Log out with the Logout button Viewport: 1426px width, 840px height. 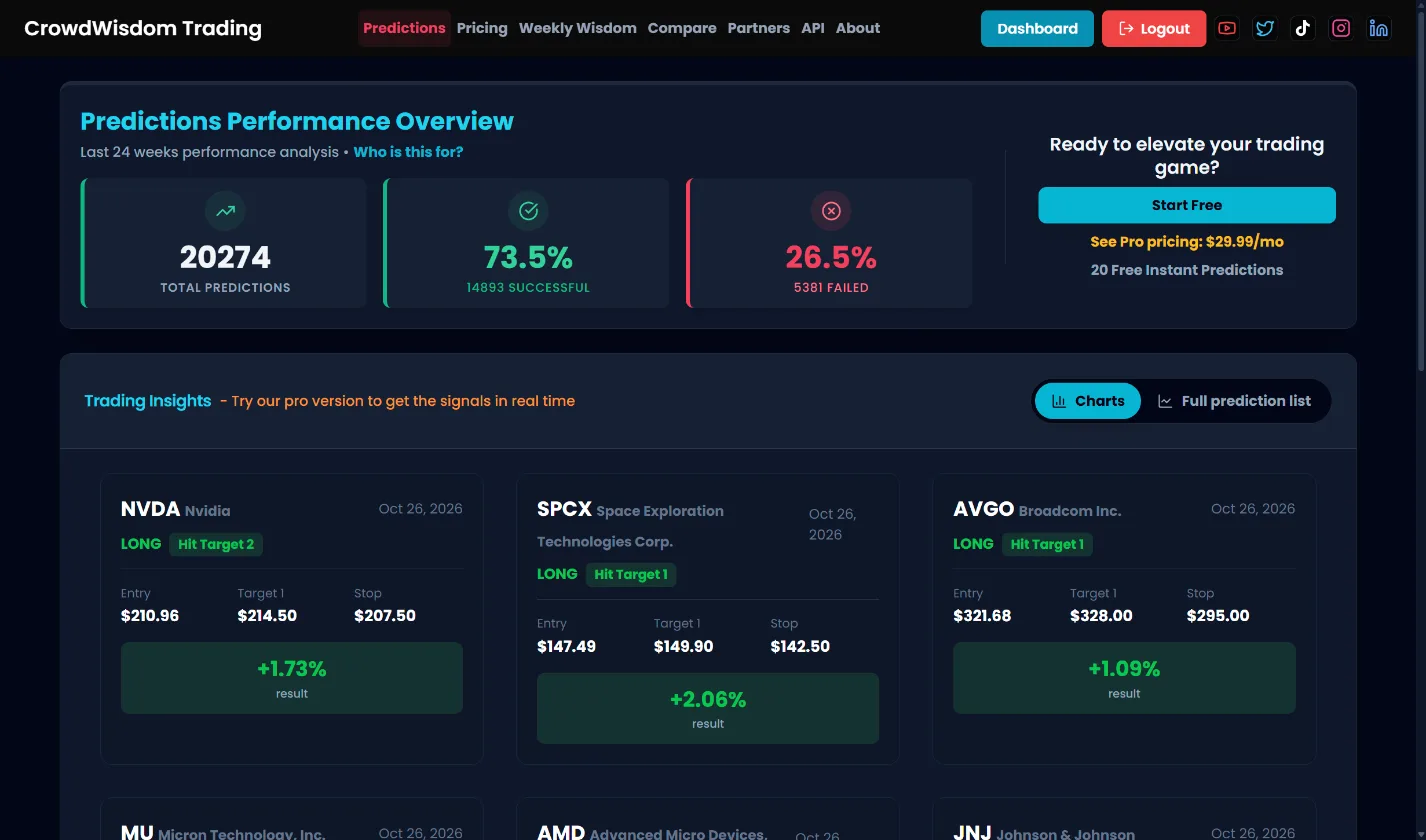[x=1154, y=28]
